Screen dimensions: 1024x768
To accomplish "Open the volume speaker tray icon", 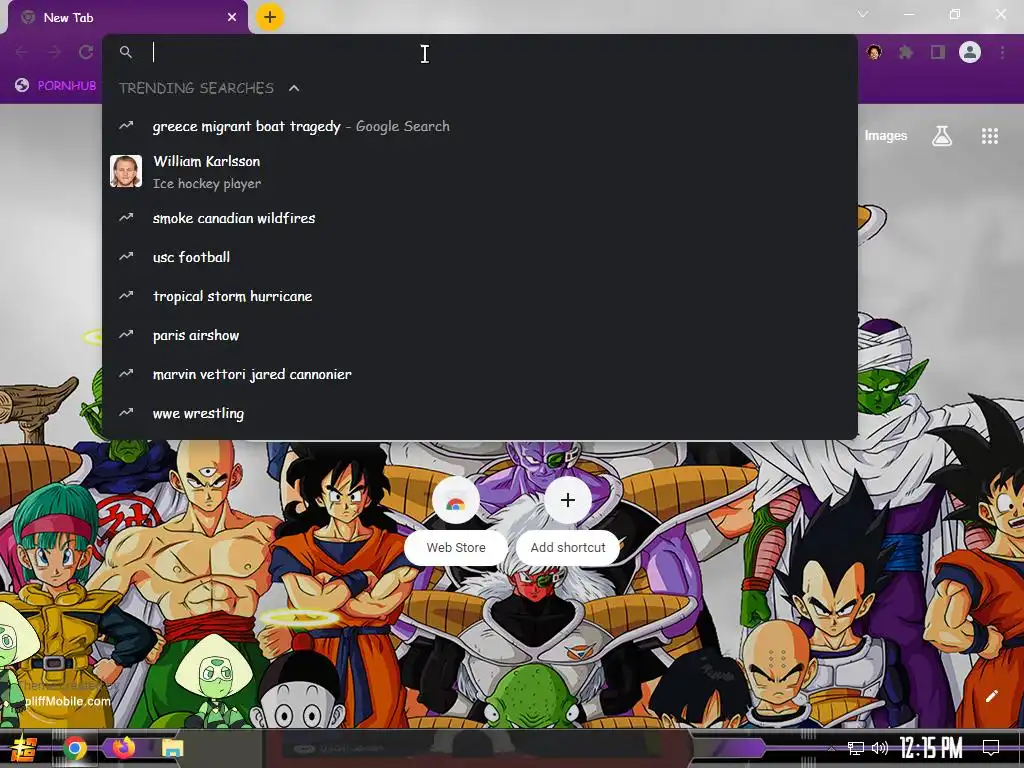I will tap(880, 748).
